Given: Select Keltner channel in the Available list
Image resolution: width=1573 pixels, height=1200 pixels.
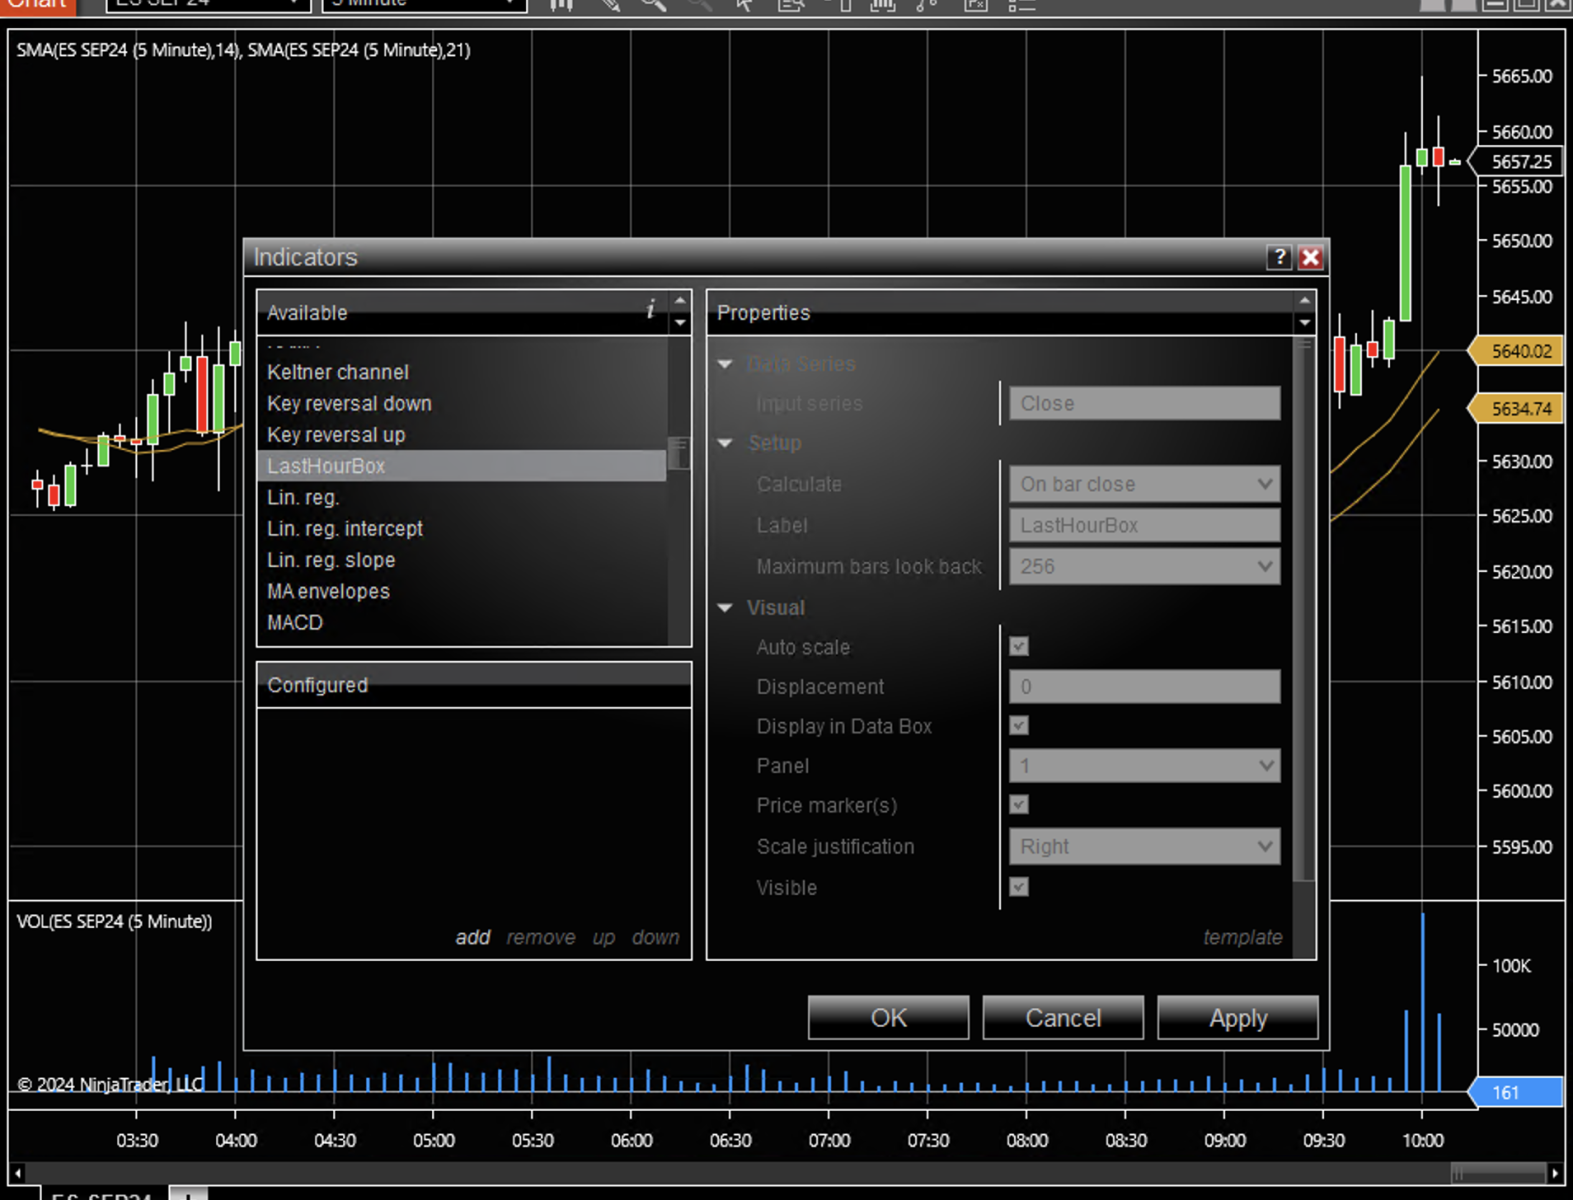Looking at the screenshot, I should coord(462,372).
